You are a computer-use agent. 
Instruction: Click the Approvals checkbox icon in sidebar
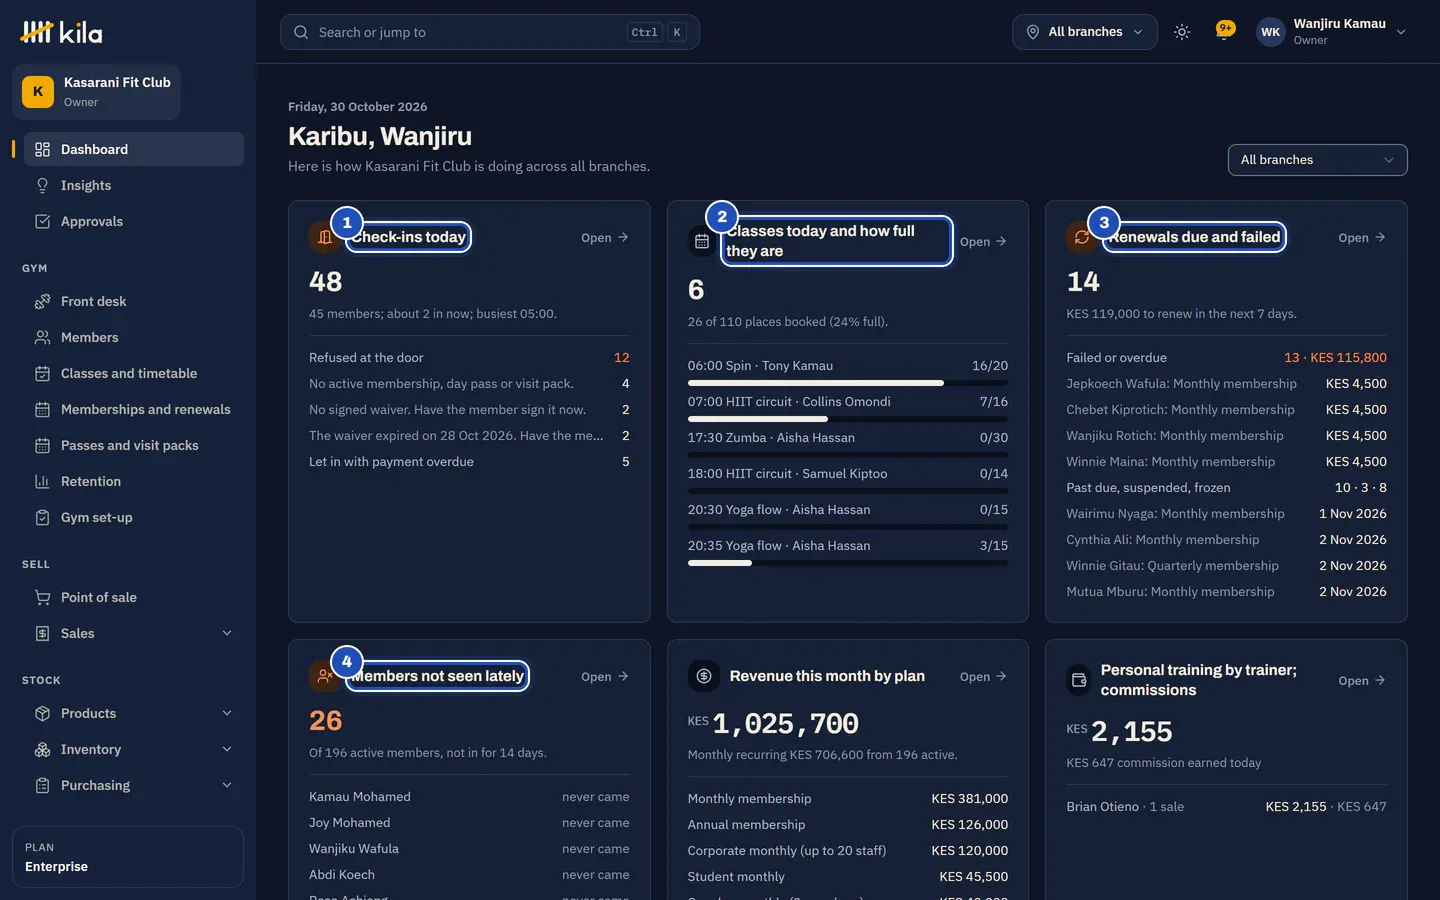(x=42, y=221)
